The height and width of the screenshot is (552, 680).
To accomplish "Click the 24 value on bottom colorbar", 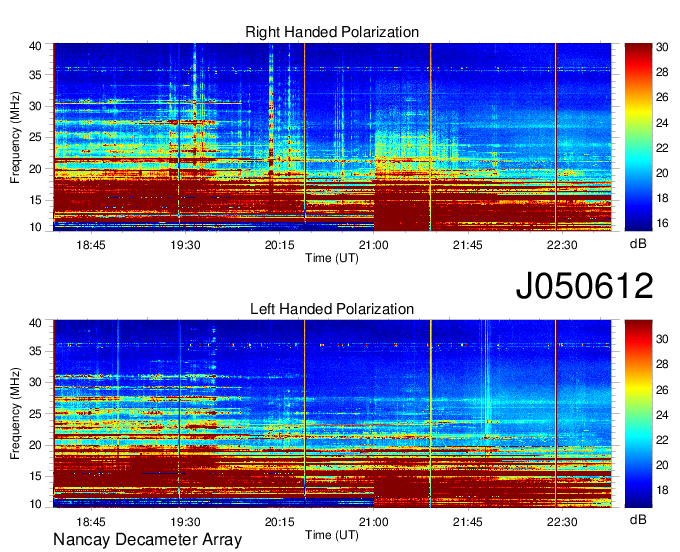I will (x=662, y=415).
